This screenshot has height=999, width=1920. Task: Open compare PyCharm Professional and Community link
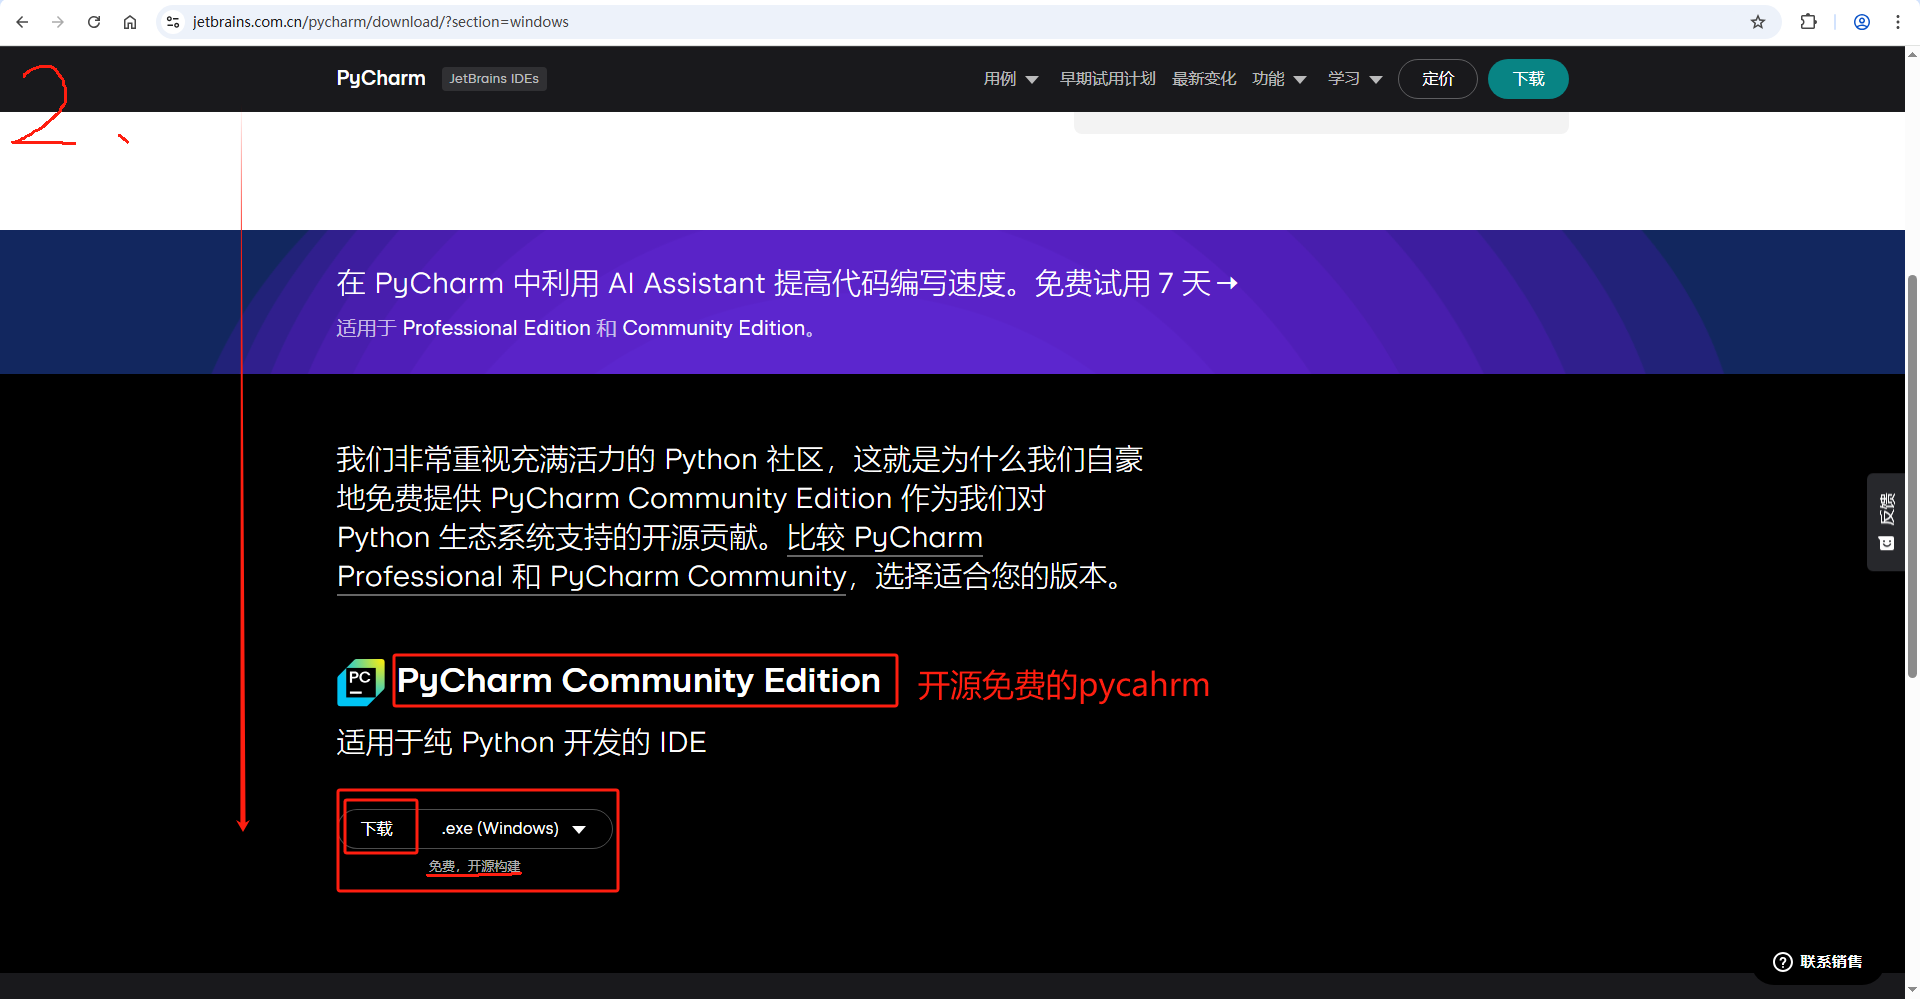point(660,557)
